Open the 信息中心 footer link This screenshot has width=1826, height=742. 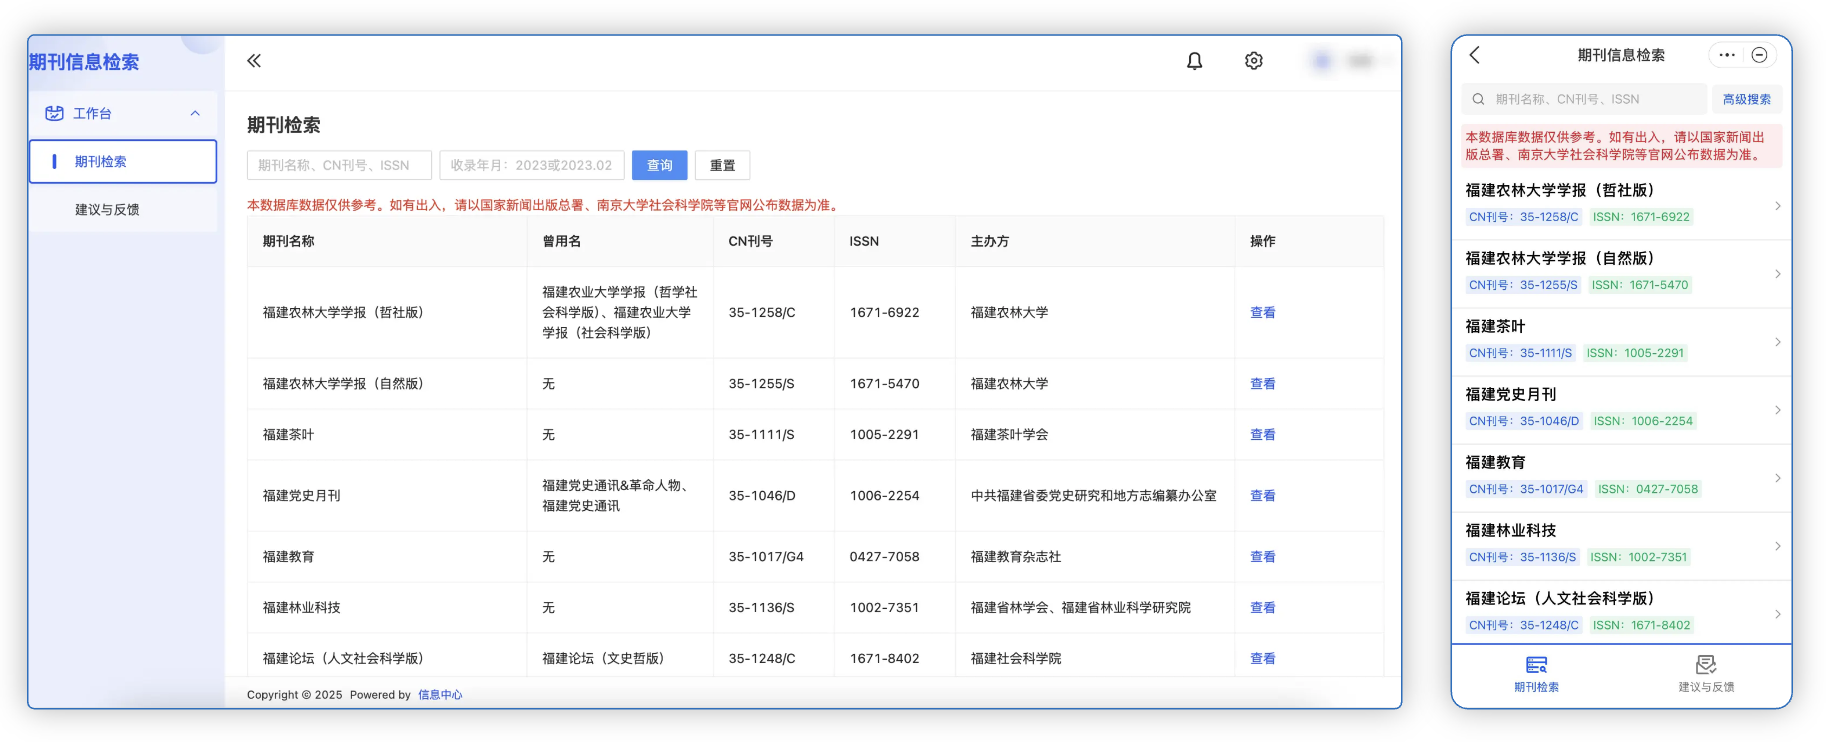click(x=440, y=695)
